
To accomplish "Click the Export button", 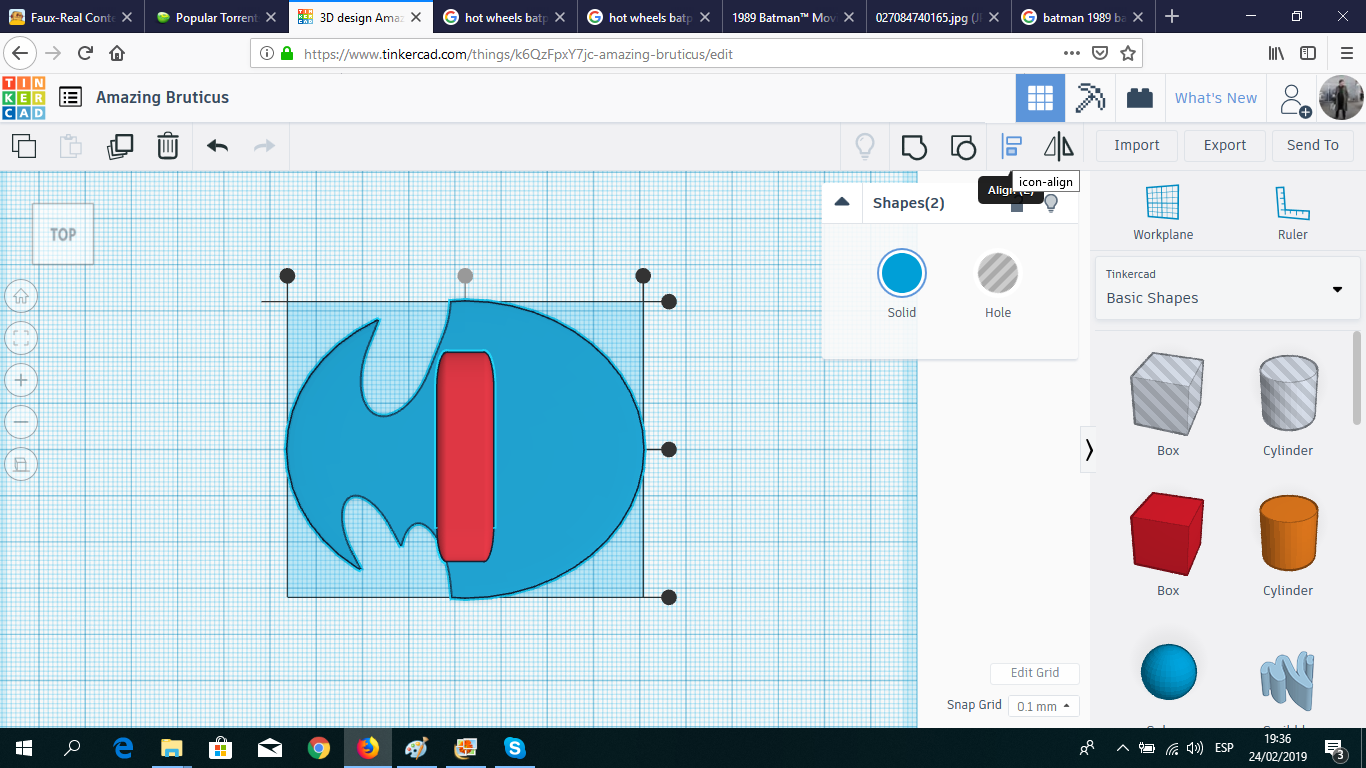I will (x=1225, y=145).
